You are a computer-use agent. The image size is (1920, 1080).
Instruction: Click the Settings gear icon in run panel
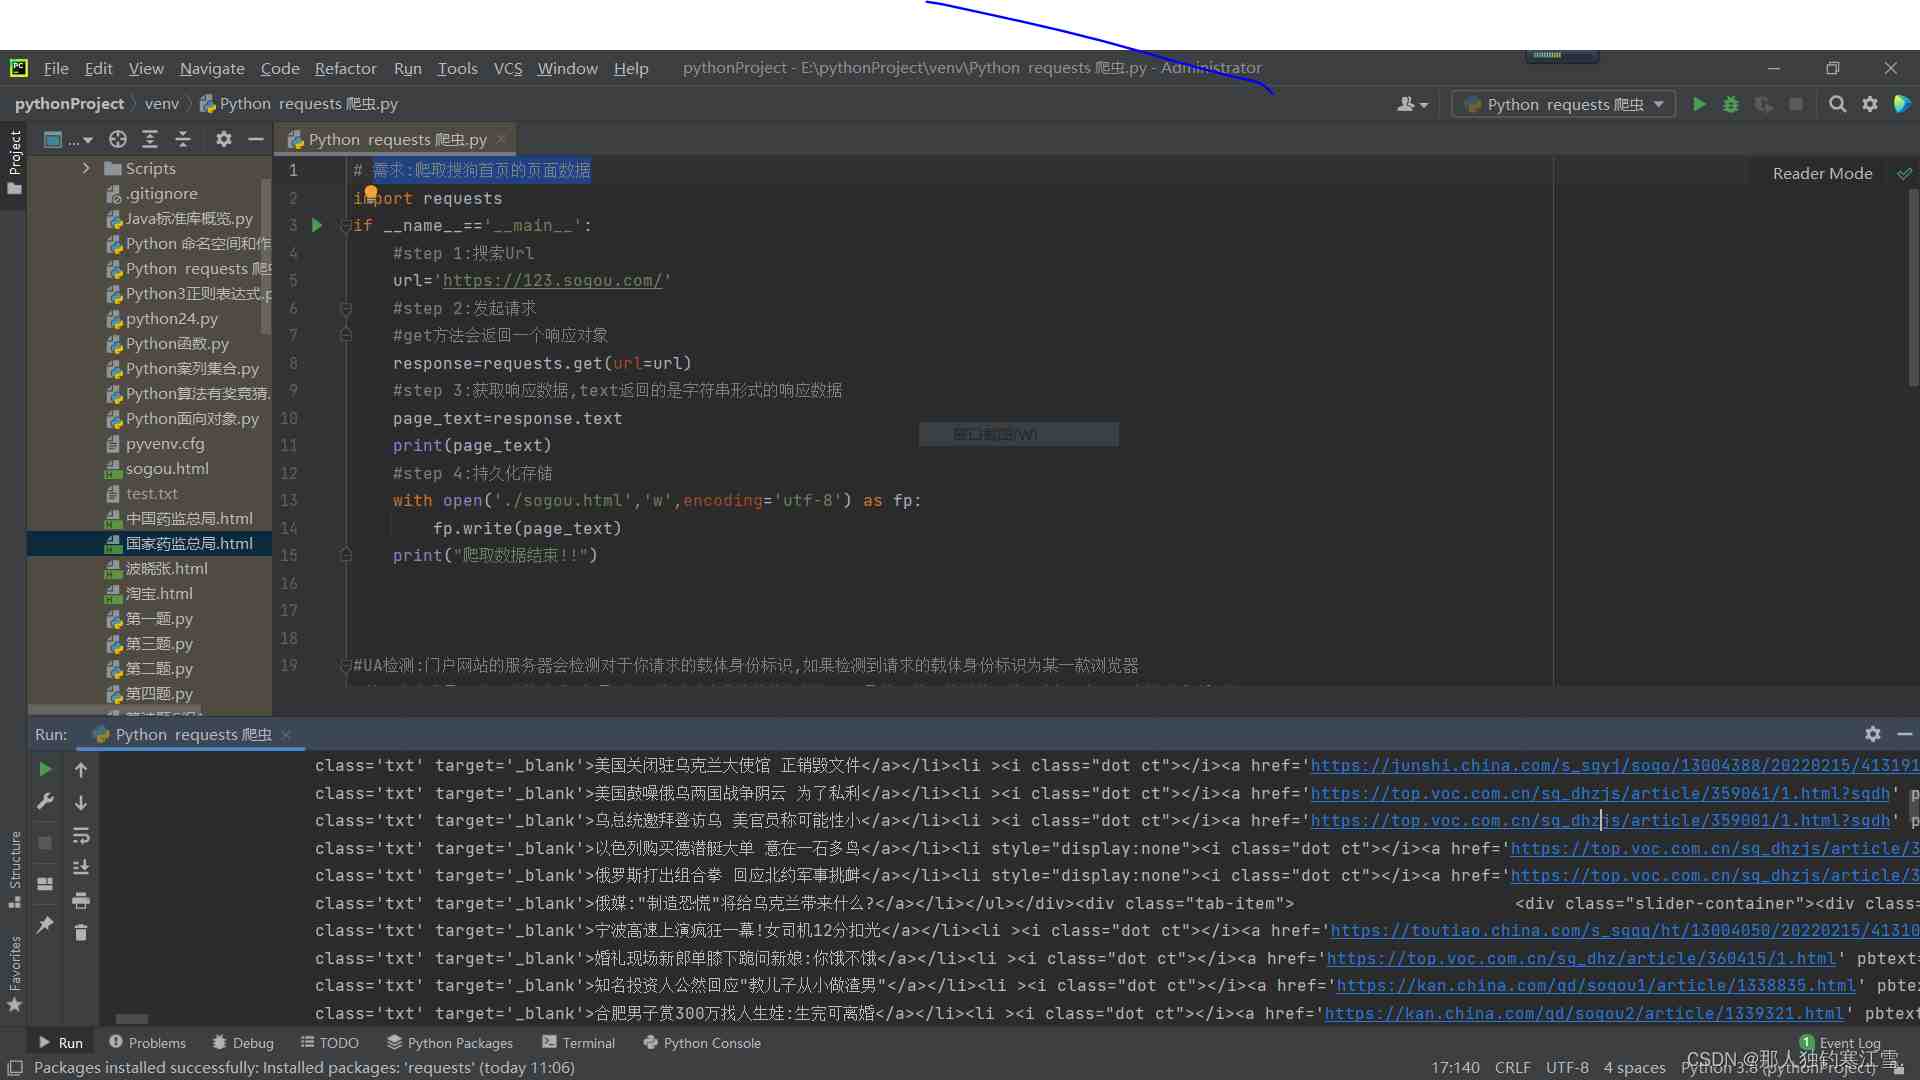click(x=1873, y=733)
